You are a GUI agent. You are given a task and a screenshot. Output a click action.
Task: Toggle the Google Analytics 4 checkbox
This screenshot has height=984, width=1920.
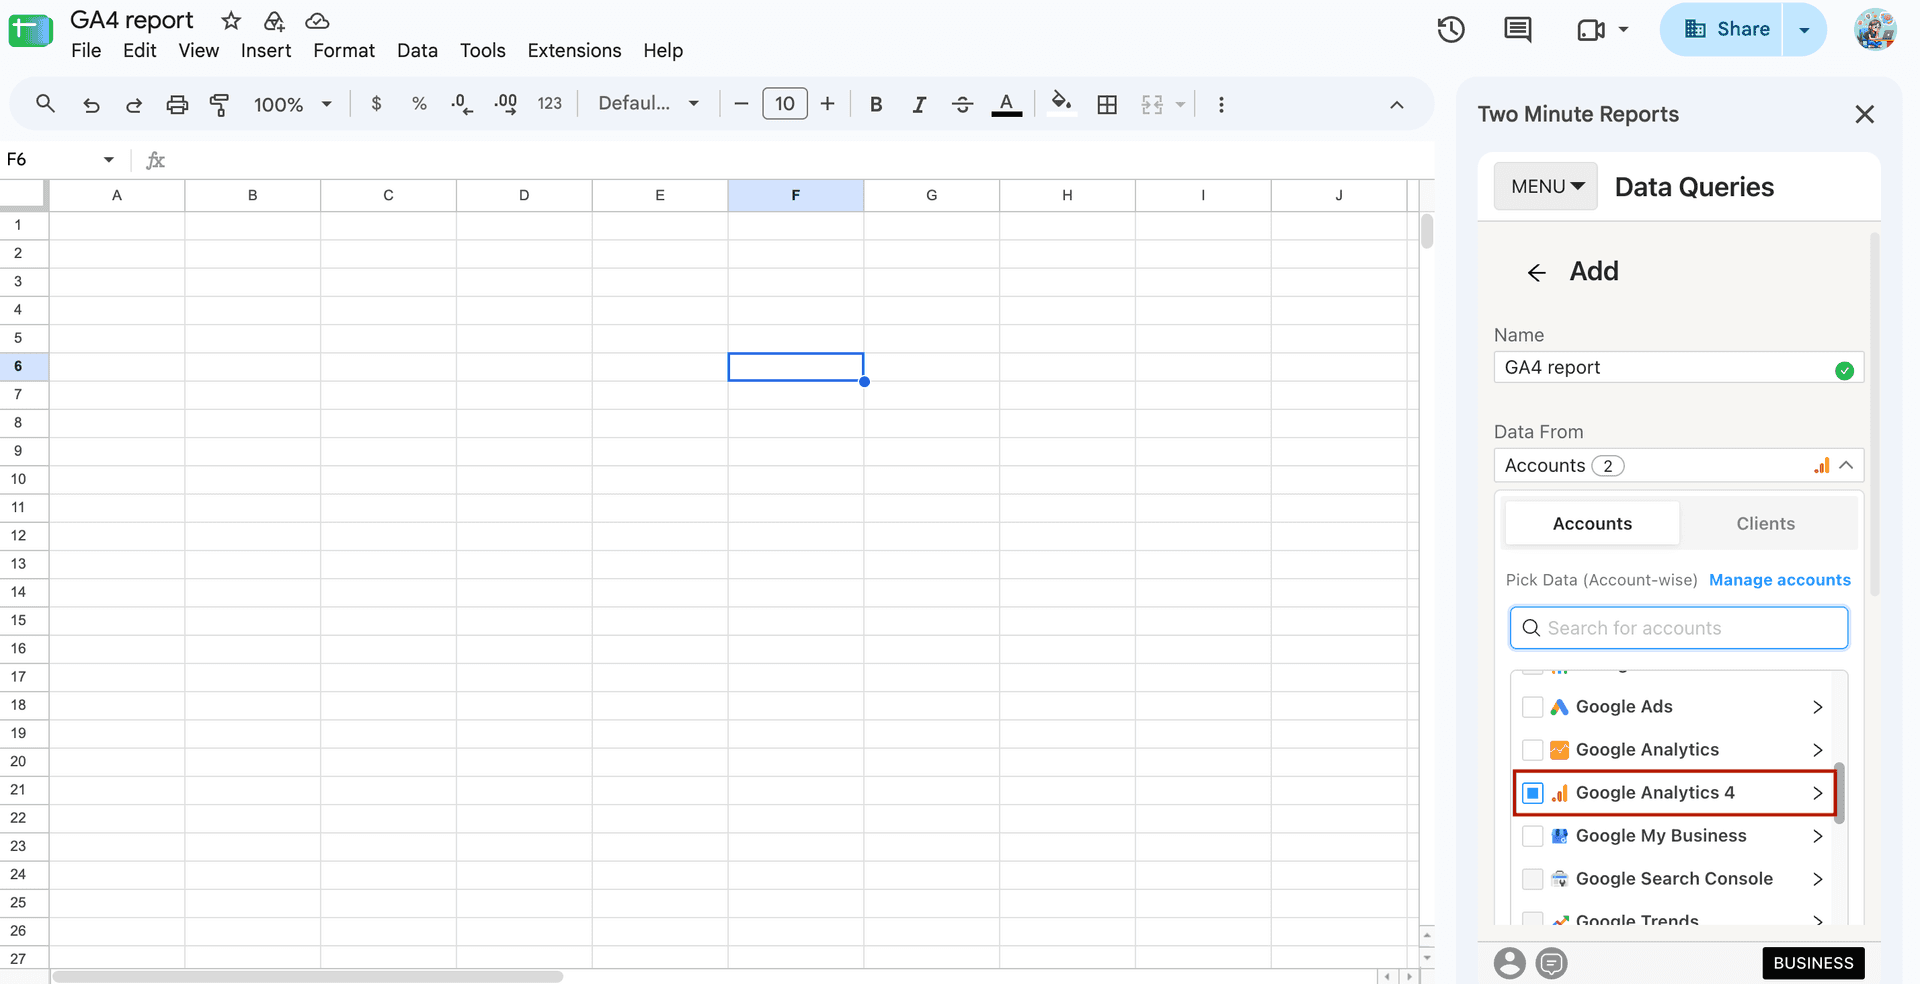pos(1532,793)
